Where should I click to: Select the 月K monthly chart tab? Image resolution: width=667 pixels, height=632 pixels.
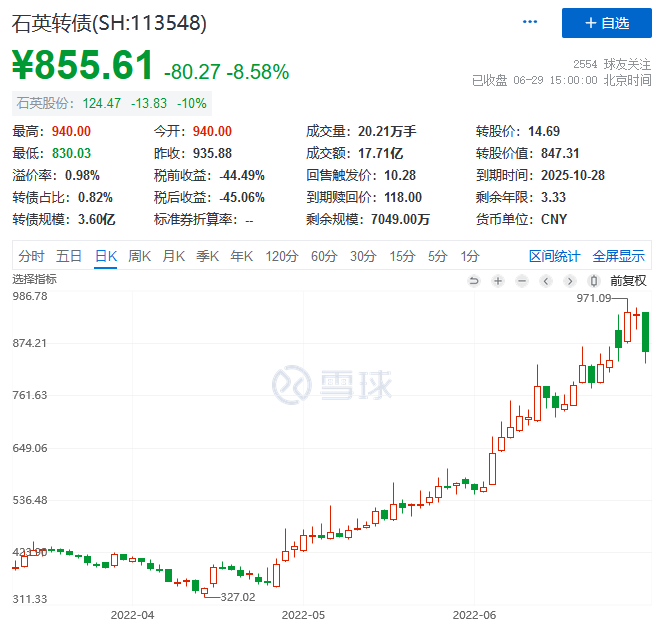(174, 256)
